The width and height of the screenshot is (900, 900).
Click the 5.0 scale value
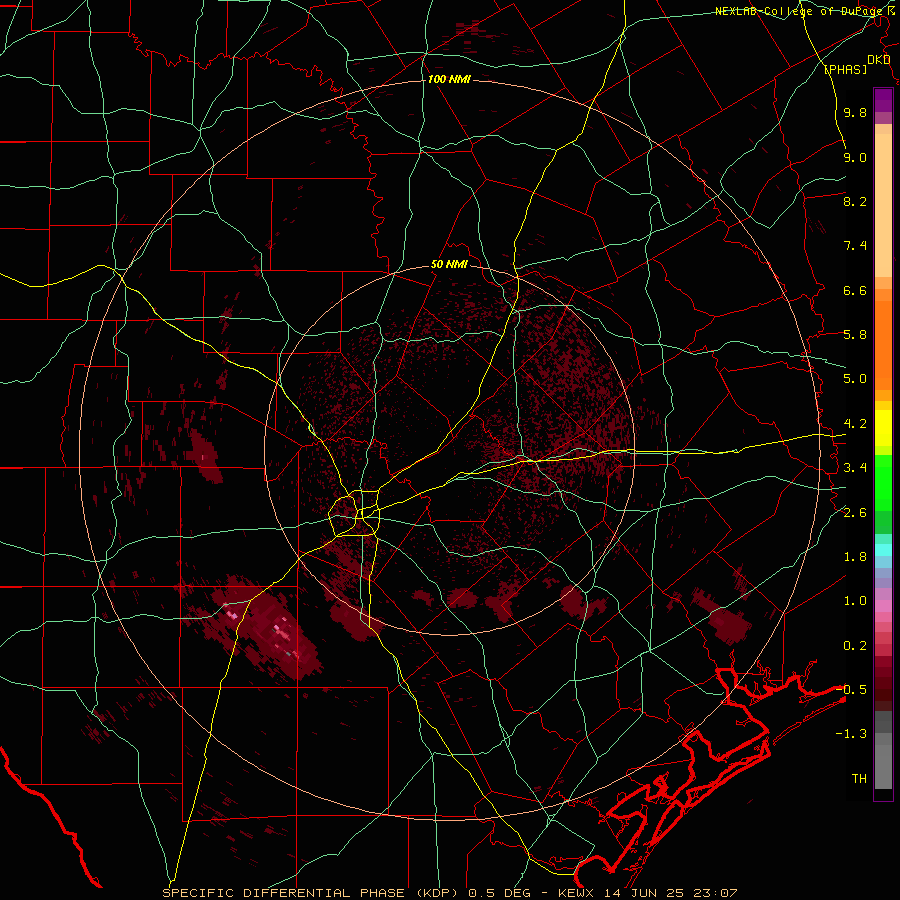[855, 379]
